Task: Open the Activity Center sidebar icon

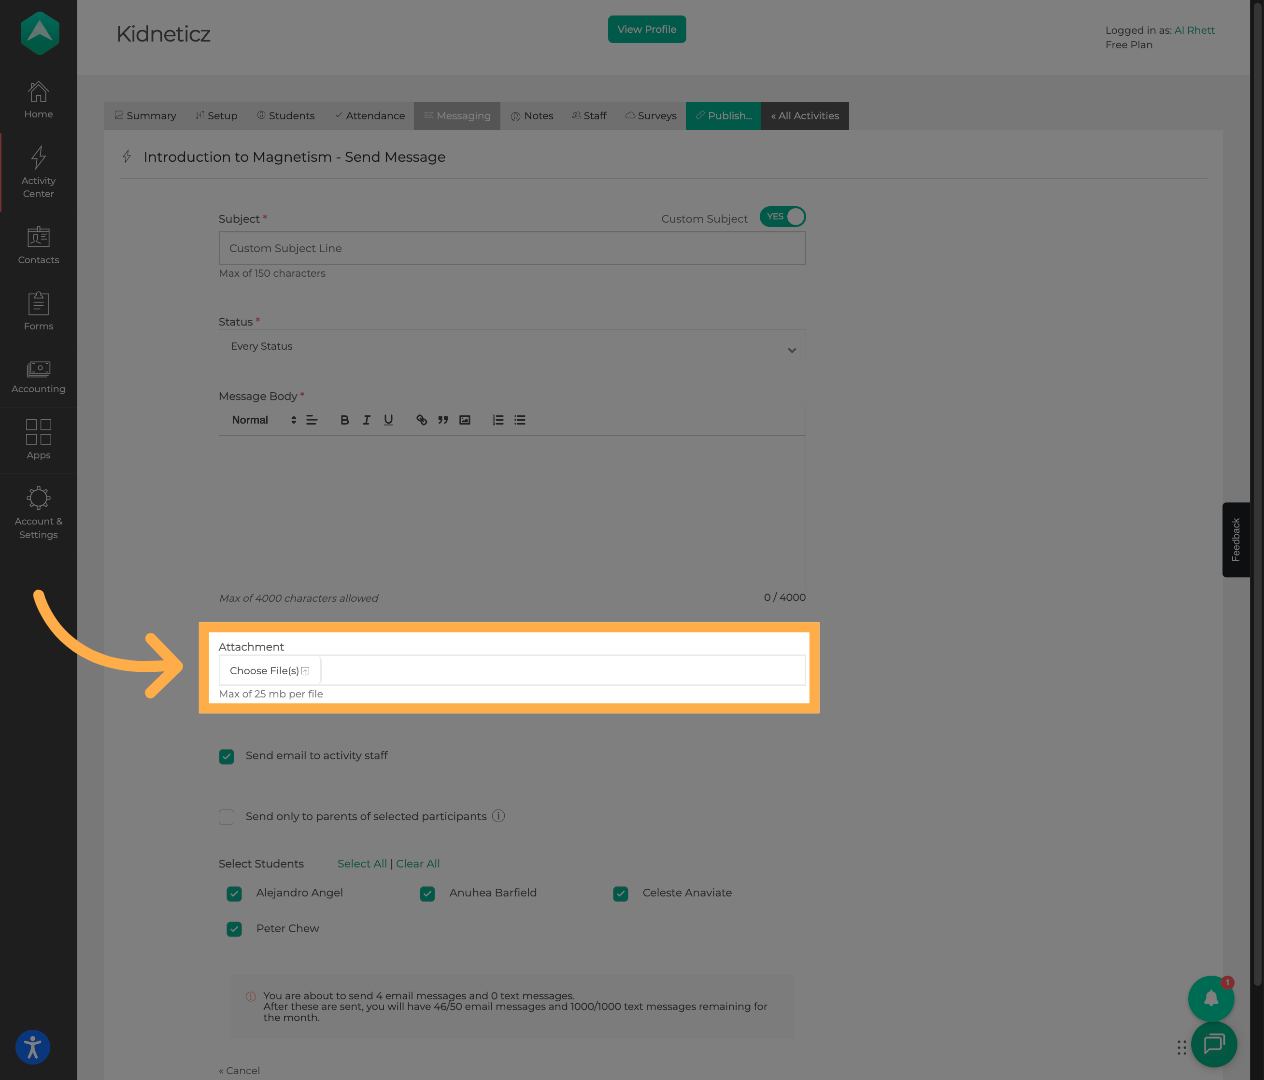Action: pyautogui.click(x=38, y=171)
